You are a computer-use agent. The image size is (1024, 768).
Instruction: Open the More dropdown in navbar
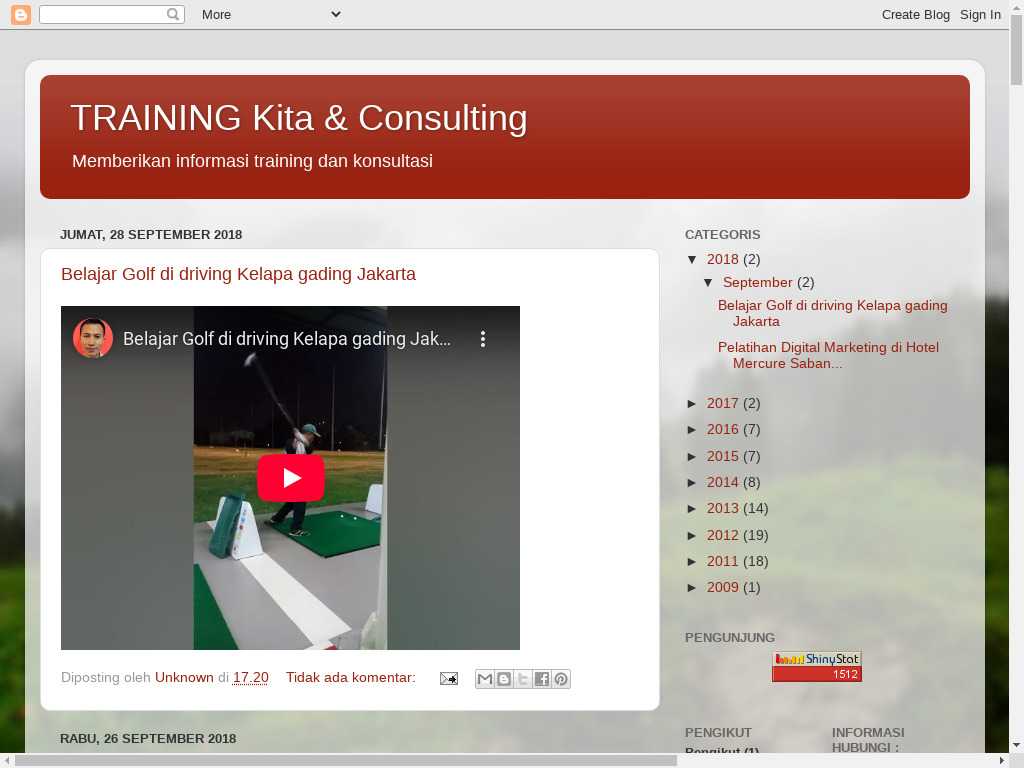click(271, 14)
